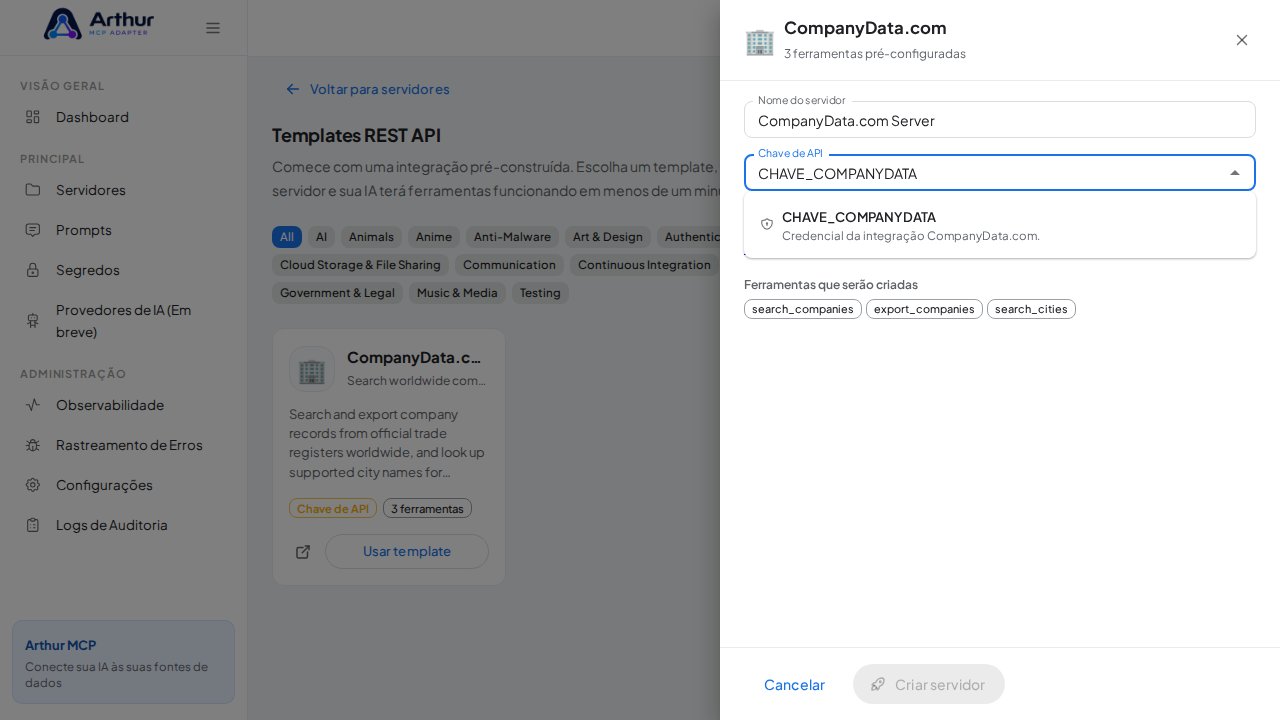Click the shield icon beside CHAVE_COMPANYDATA option
The image size is (1280, 720).
point(767,225)
